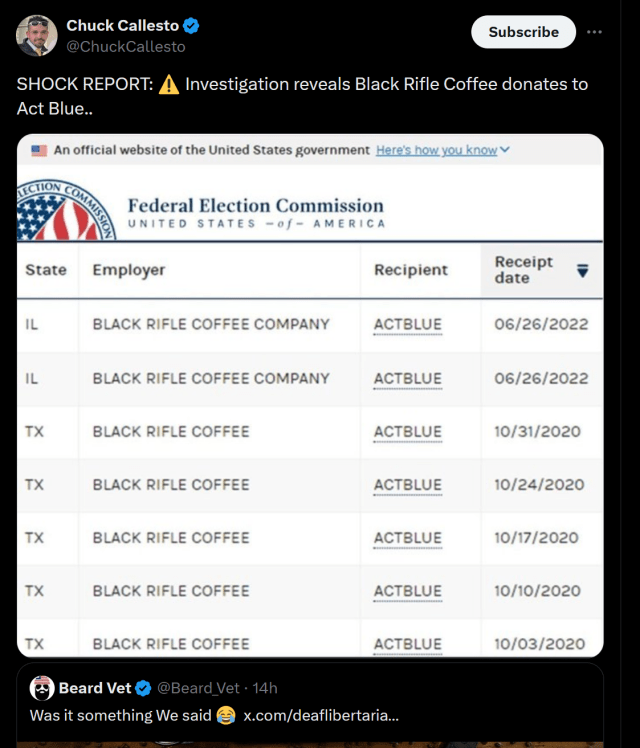Subscribe to Chuck Callesto
Image resolution: width=640 pixels, height=748 pixels.
pos(523,32)
